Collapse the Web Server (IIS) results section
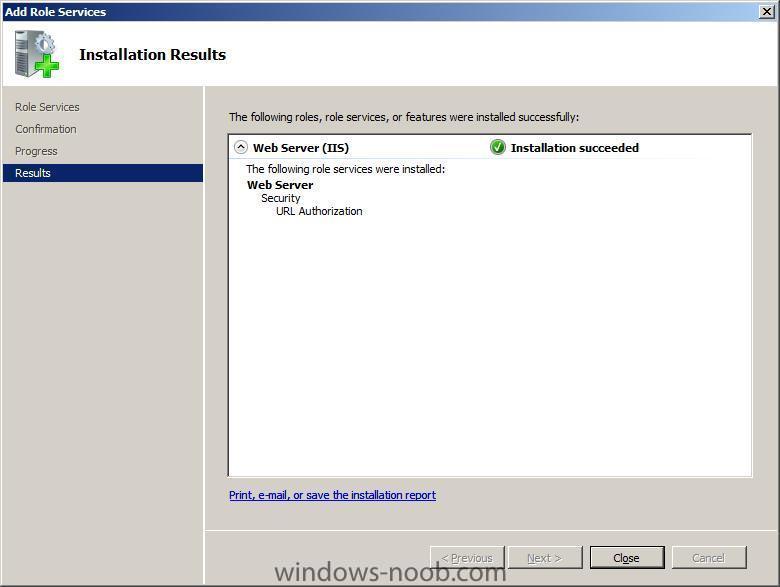This screenshot has height=587, width=780. click(241, 147)
